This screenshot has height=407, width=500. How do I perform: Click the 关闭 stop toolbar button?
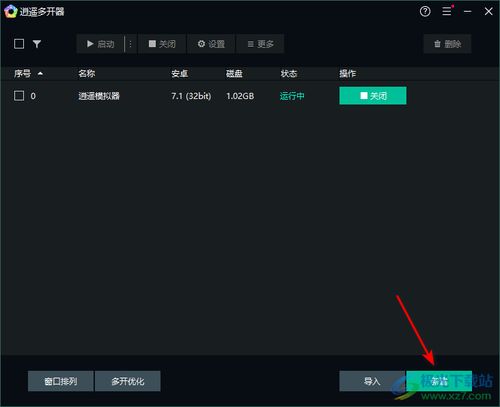162,44
